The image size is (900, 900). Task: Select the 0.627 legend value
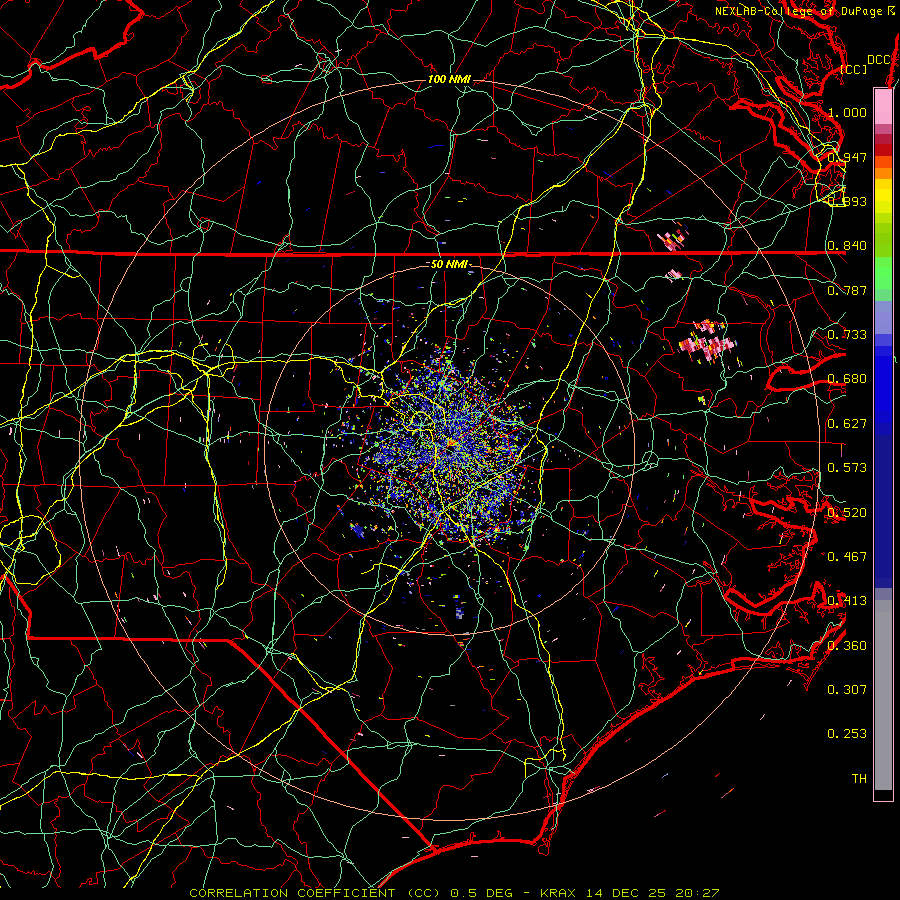click(847, 424)
